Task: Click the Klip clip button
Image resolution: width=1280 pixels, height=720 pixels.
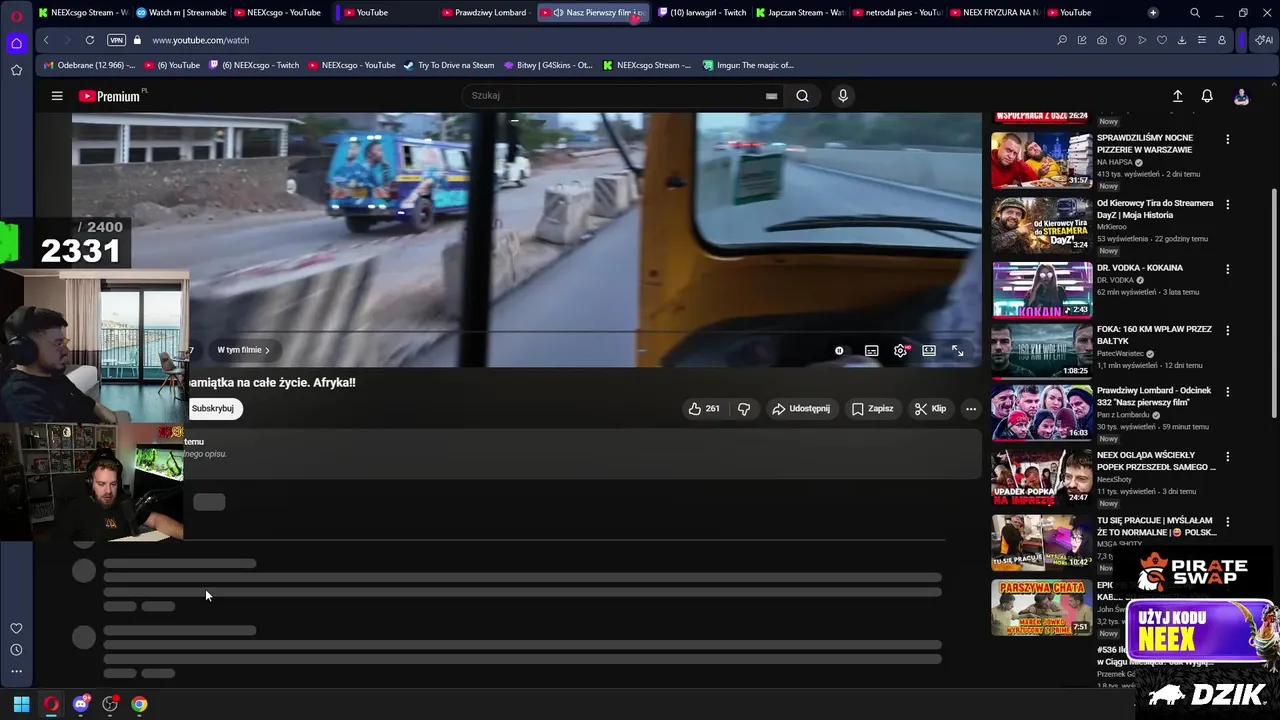Action: [930, 408]
